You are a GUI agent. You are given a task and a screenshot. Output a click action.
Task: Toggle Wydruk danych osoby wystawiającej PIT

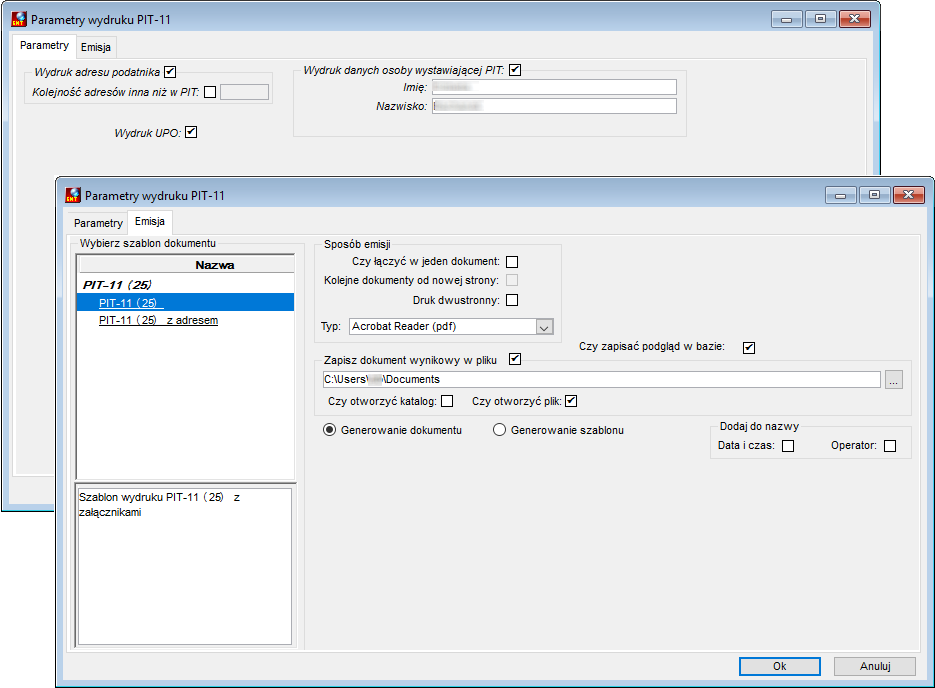point(515,70)
